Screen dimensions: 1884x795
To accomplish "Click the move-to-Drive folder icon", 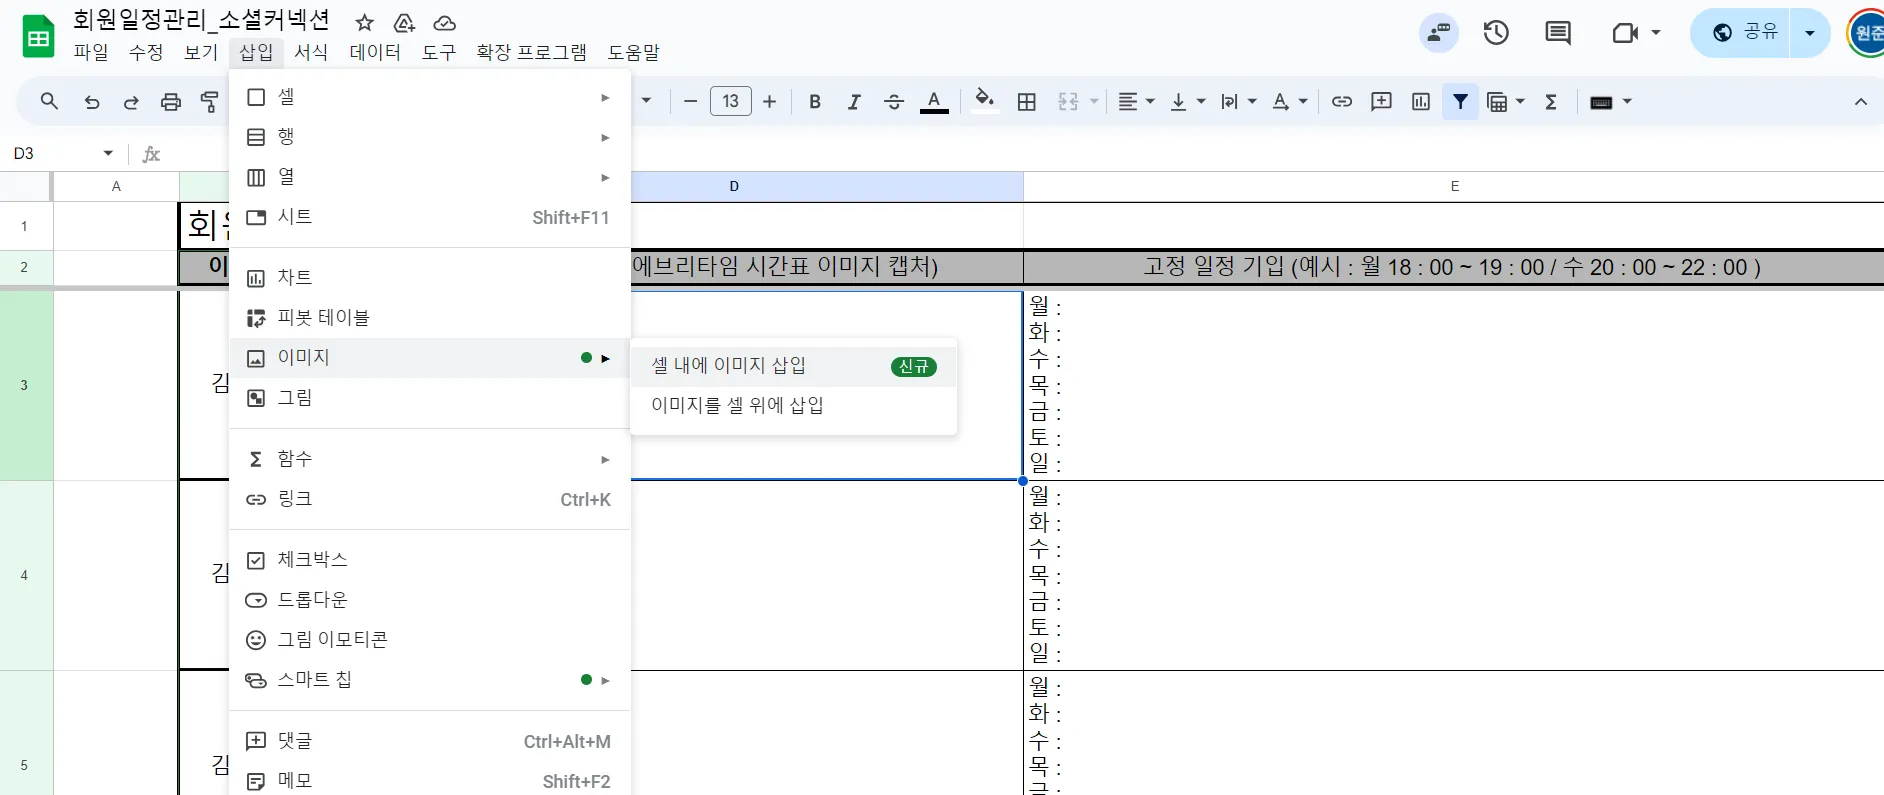I will click(x=405, y=22).
